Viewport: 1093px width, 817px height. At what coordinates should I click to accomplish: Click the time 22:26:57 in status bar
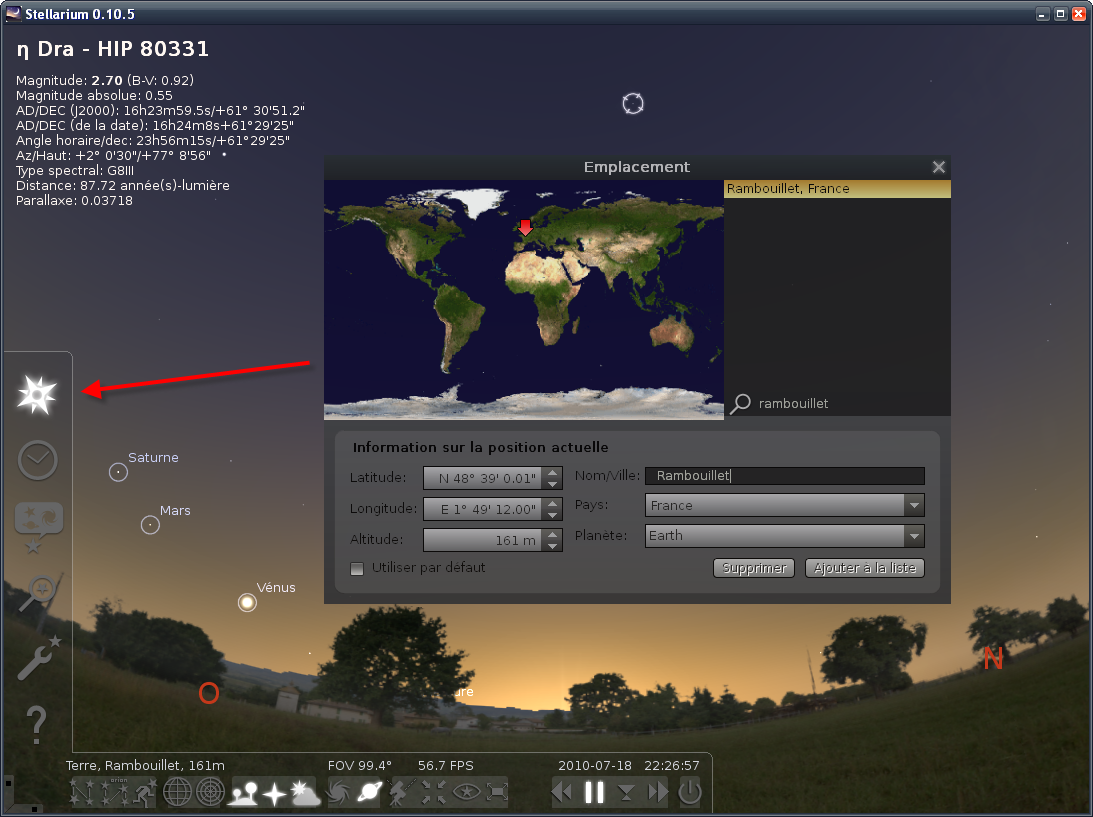[672, 765]
